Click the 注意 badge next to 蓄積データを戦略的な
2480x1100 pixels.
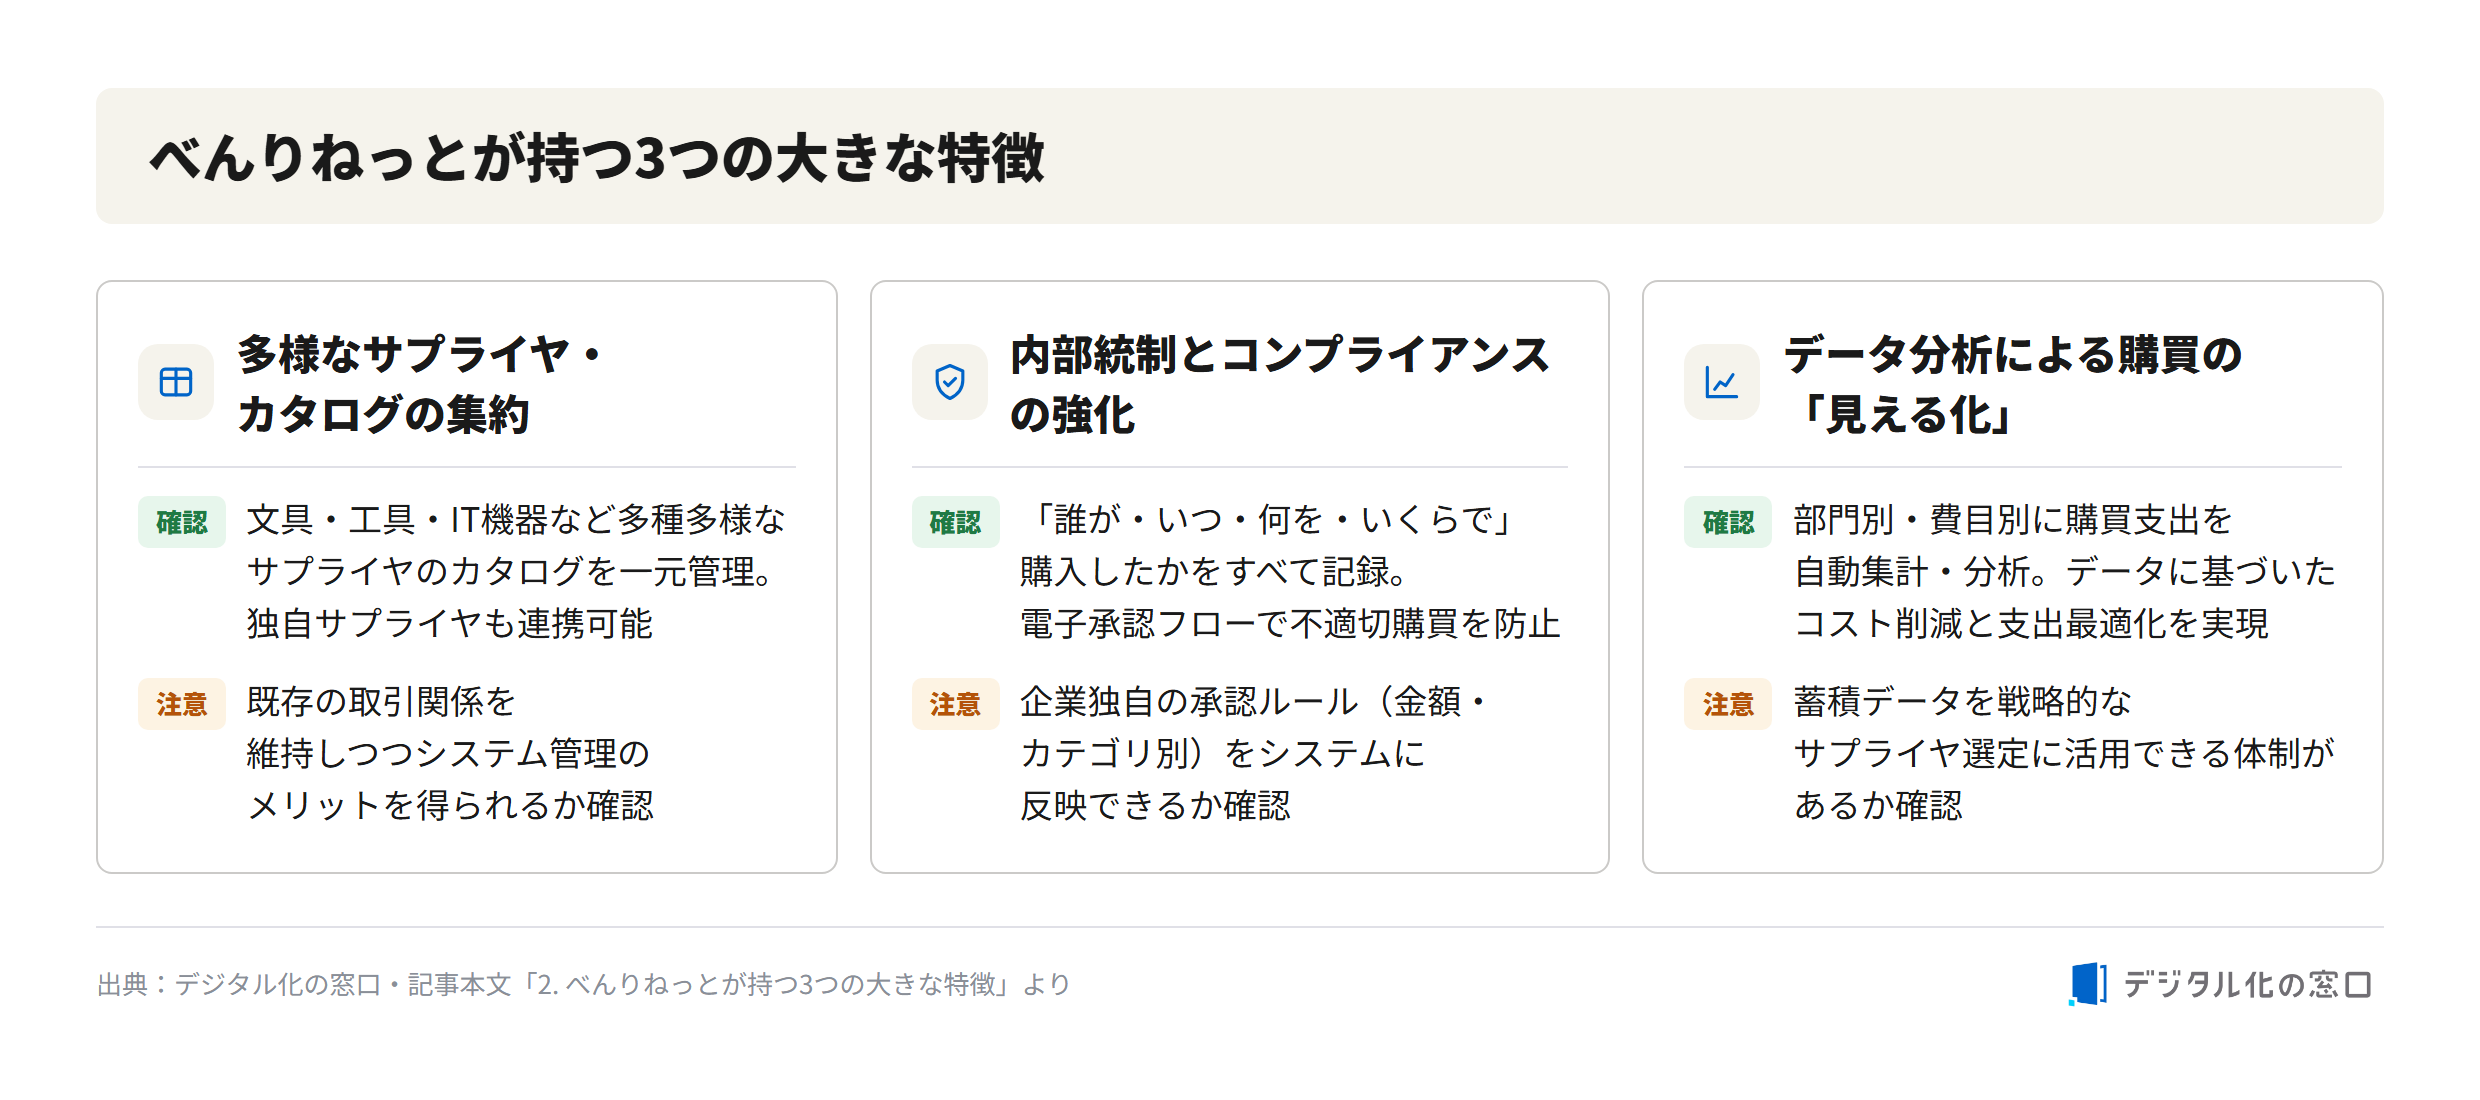click(x=1728, y=704)
